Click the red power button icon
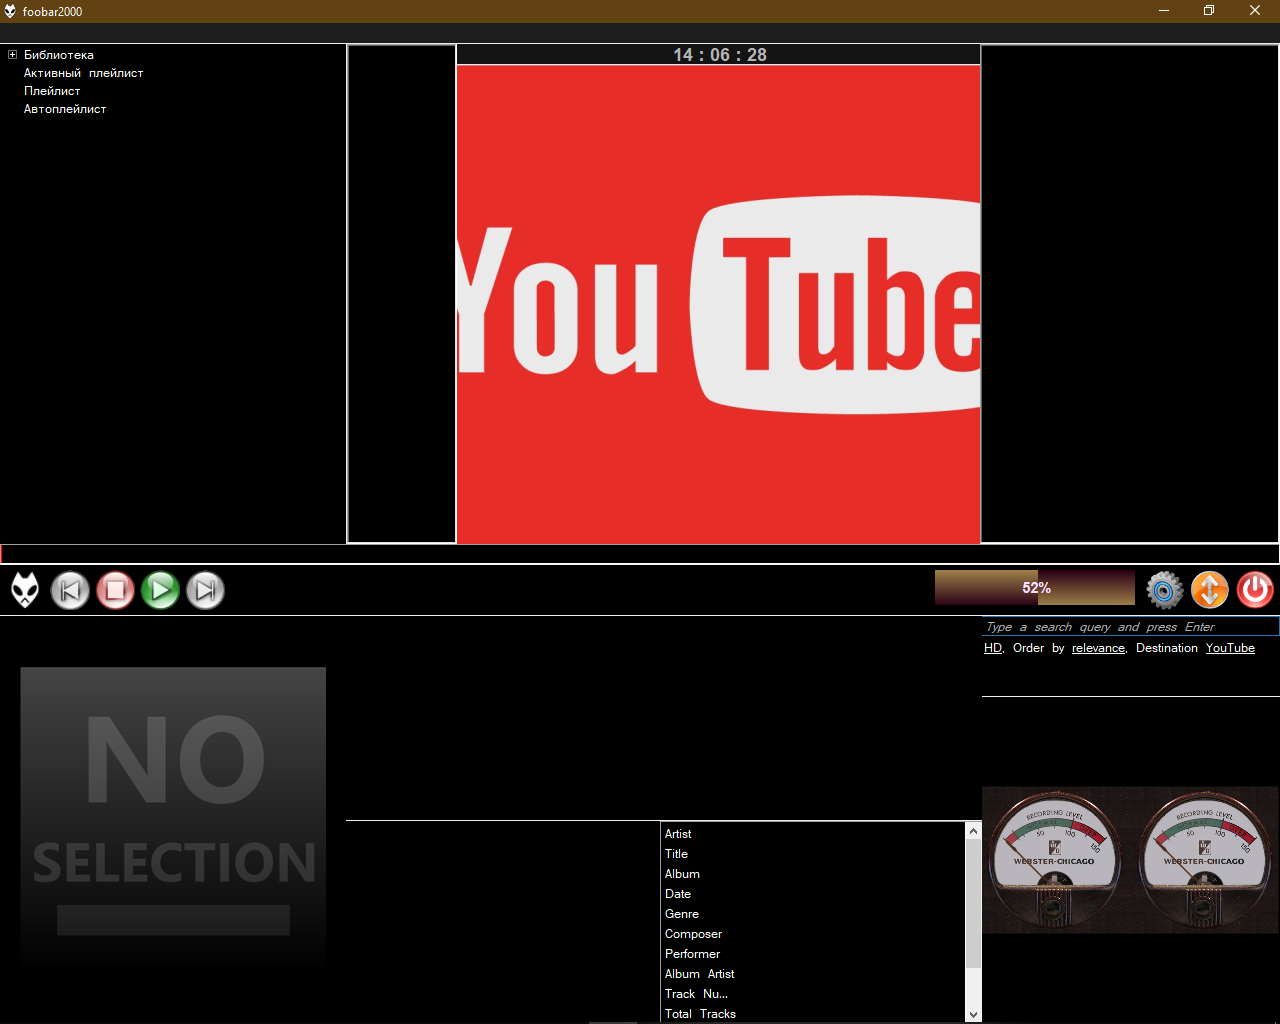This screenshot has width=1280, height=1024. pos(1255,590)
